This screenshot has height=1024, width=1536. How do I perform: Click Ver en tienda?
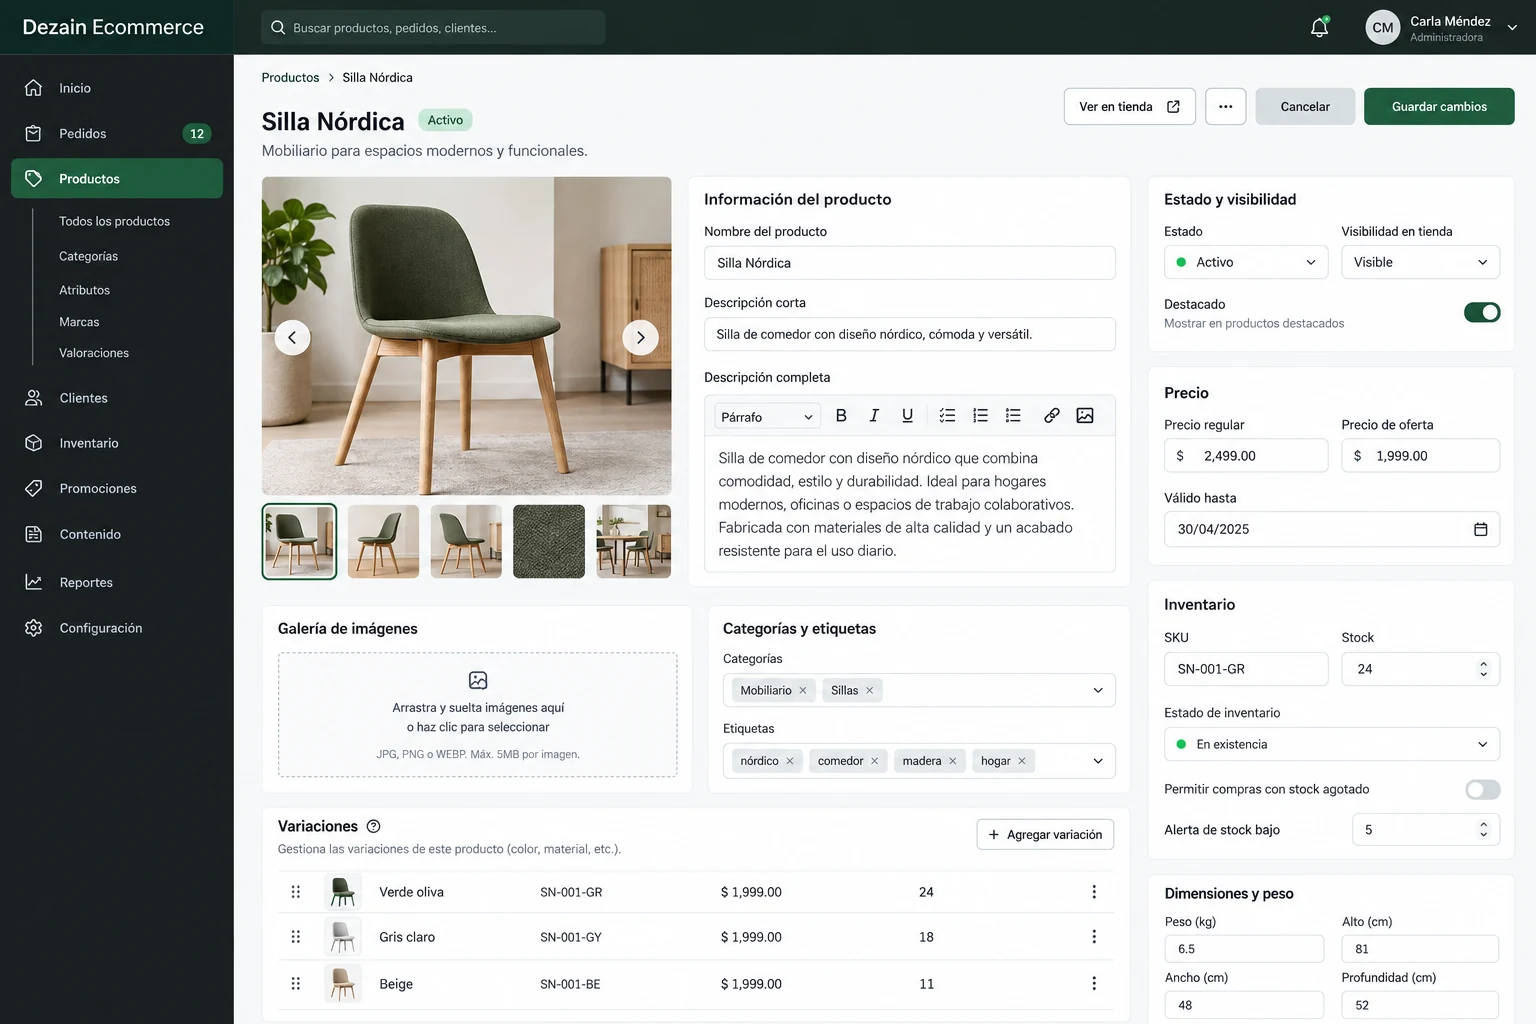click(x=1129, y=107)
